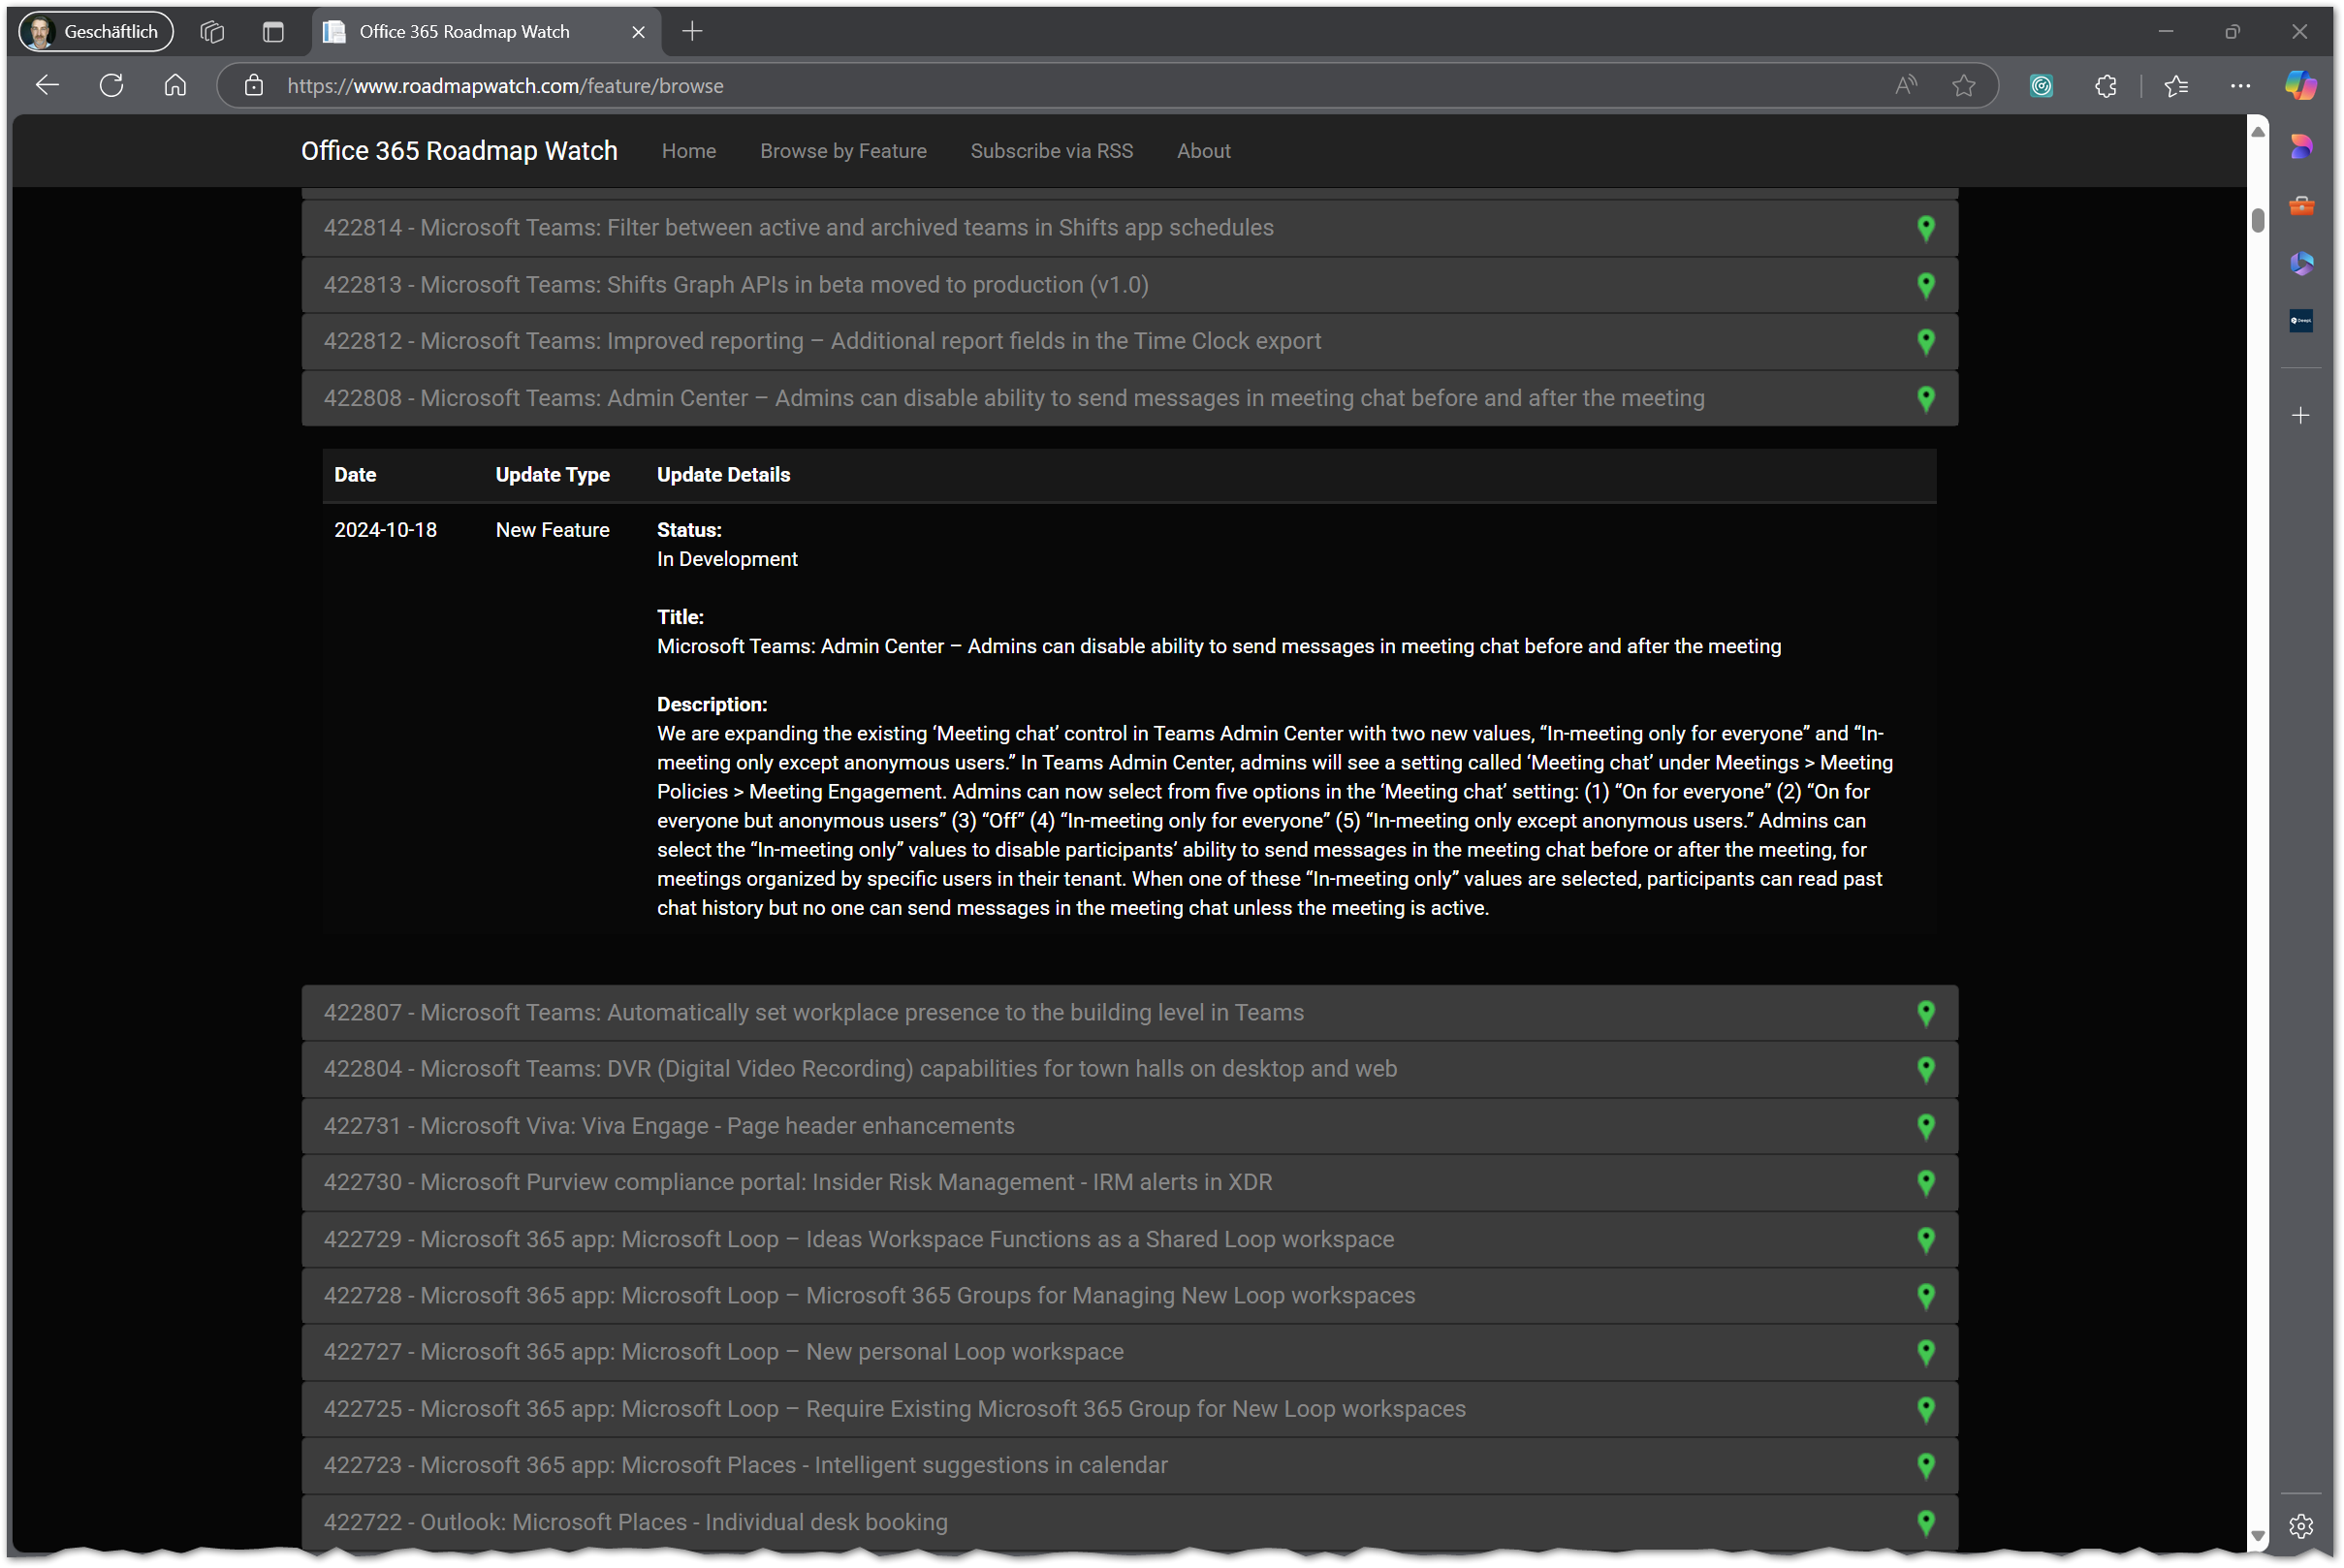Open the sidebar Tools briefcase icon
Screen dimensions: 2344x1568
pos(2301,206)
